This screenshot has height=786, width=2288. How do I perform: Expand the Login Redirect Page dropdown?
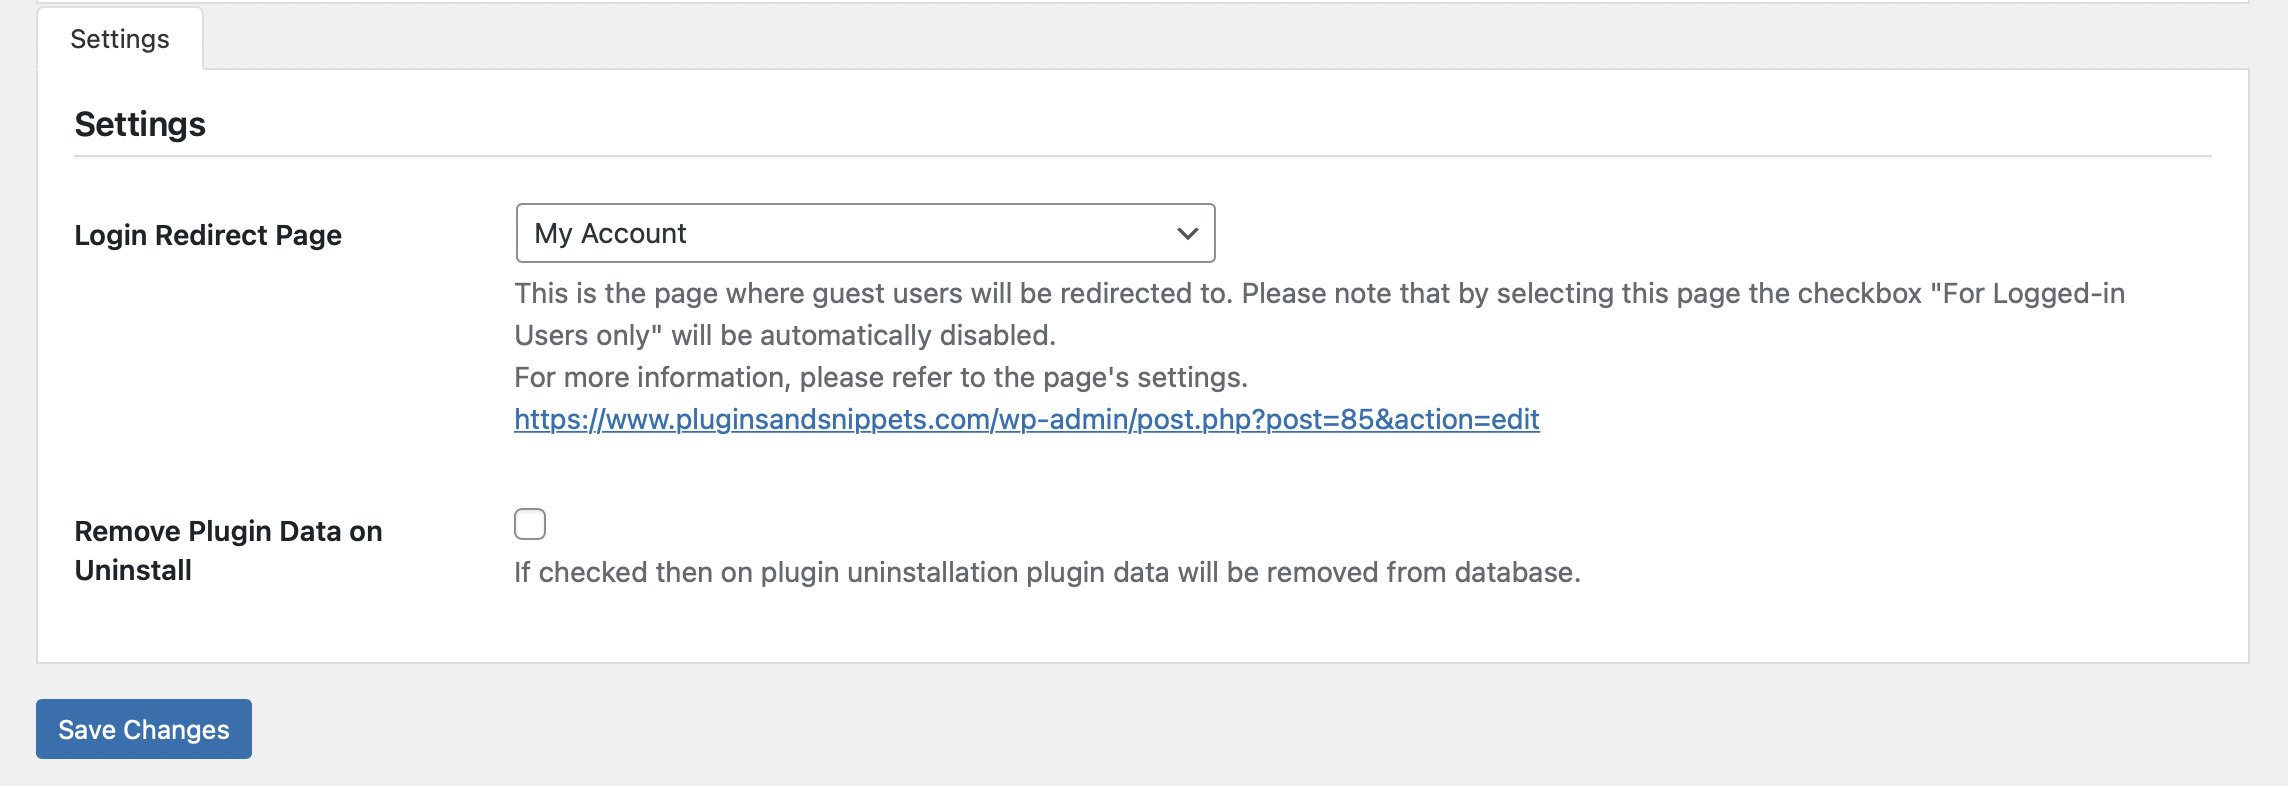coord(865,233)
